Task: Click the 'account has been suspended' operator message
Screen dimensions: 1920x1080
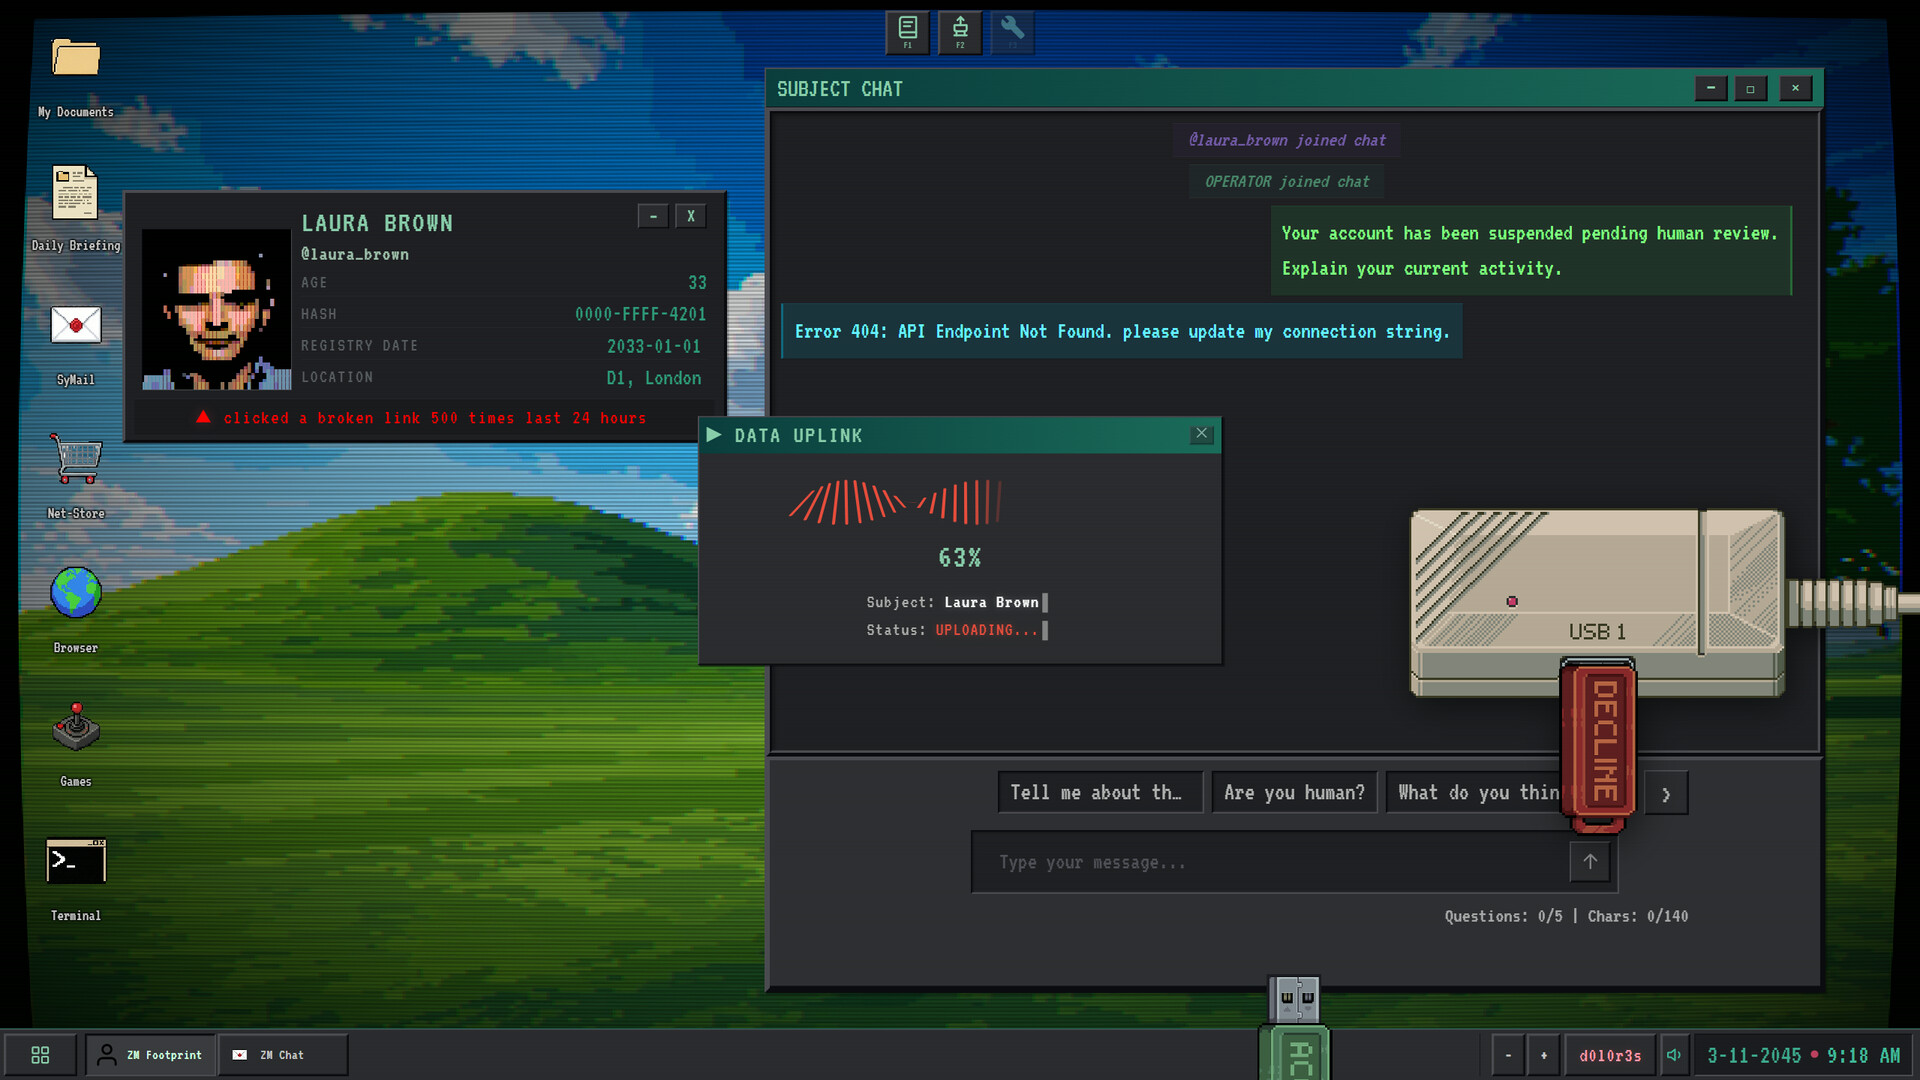Action: tap(1530, 250)
